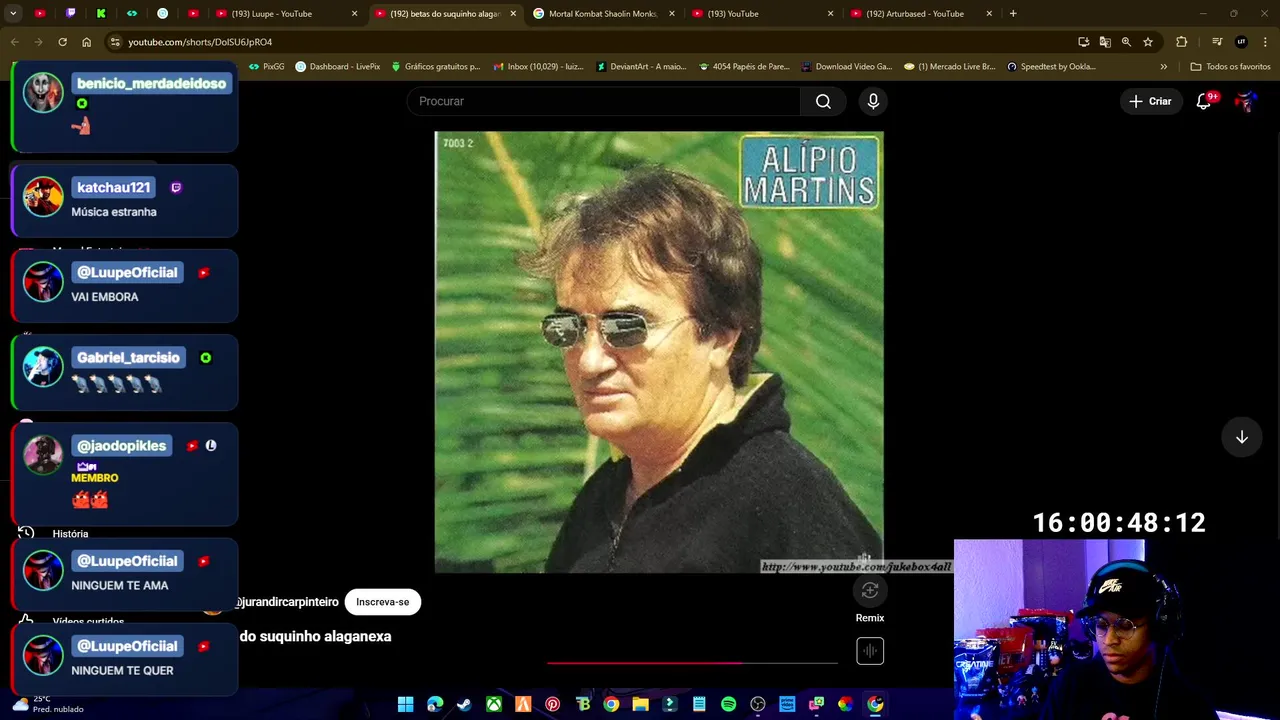This screenshot has width=1280, height=720.
Task: Click the 'NINGUEM TE AMA' chat message
Action: 120,586
